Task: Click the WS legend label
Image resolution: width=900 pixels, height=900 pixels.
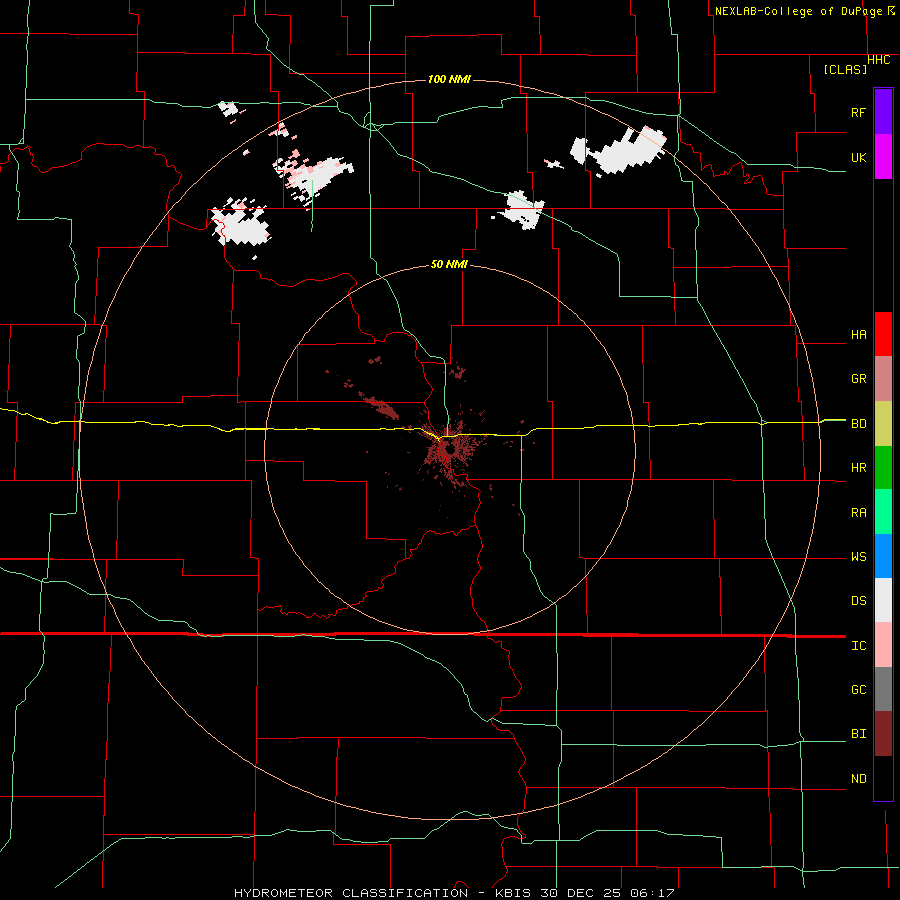Action: click(858, 557)
